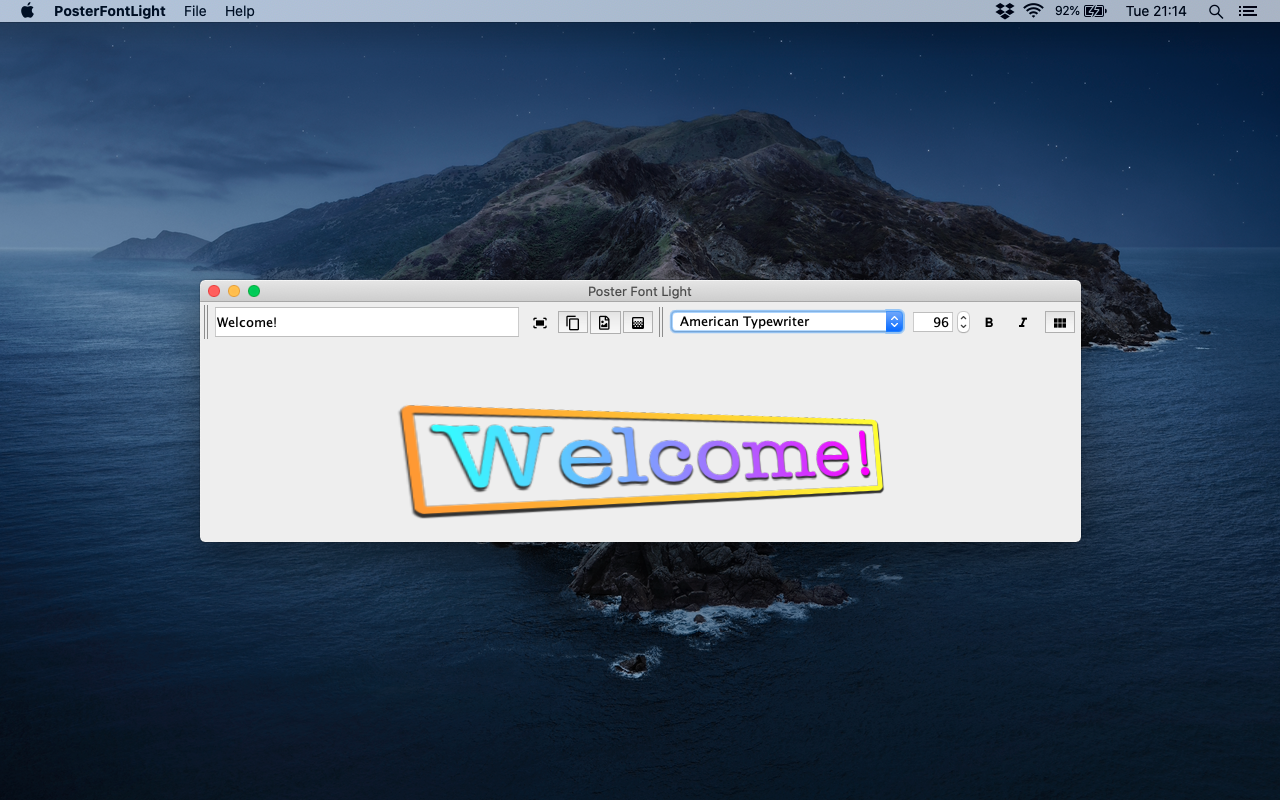Open the Help menu
Viewport: 1280px width, 800px height.
pos(240,11)
